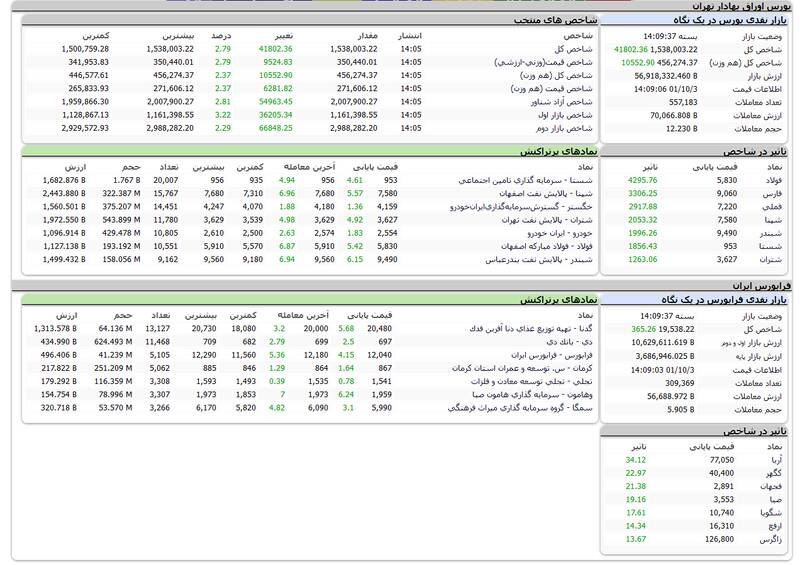Click the impact value 3306.25
Screen dimensions: 800x565
[642, 193]
